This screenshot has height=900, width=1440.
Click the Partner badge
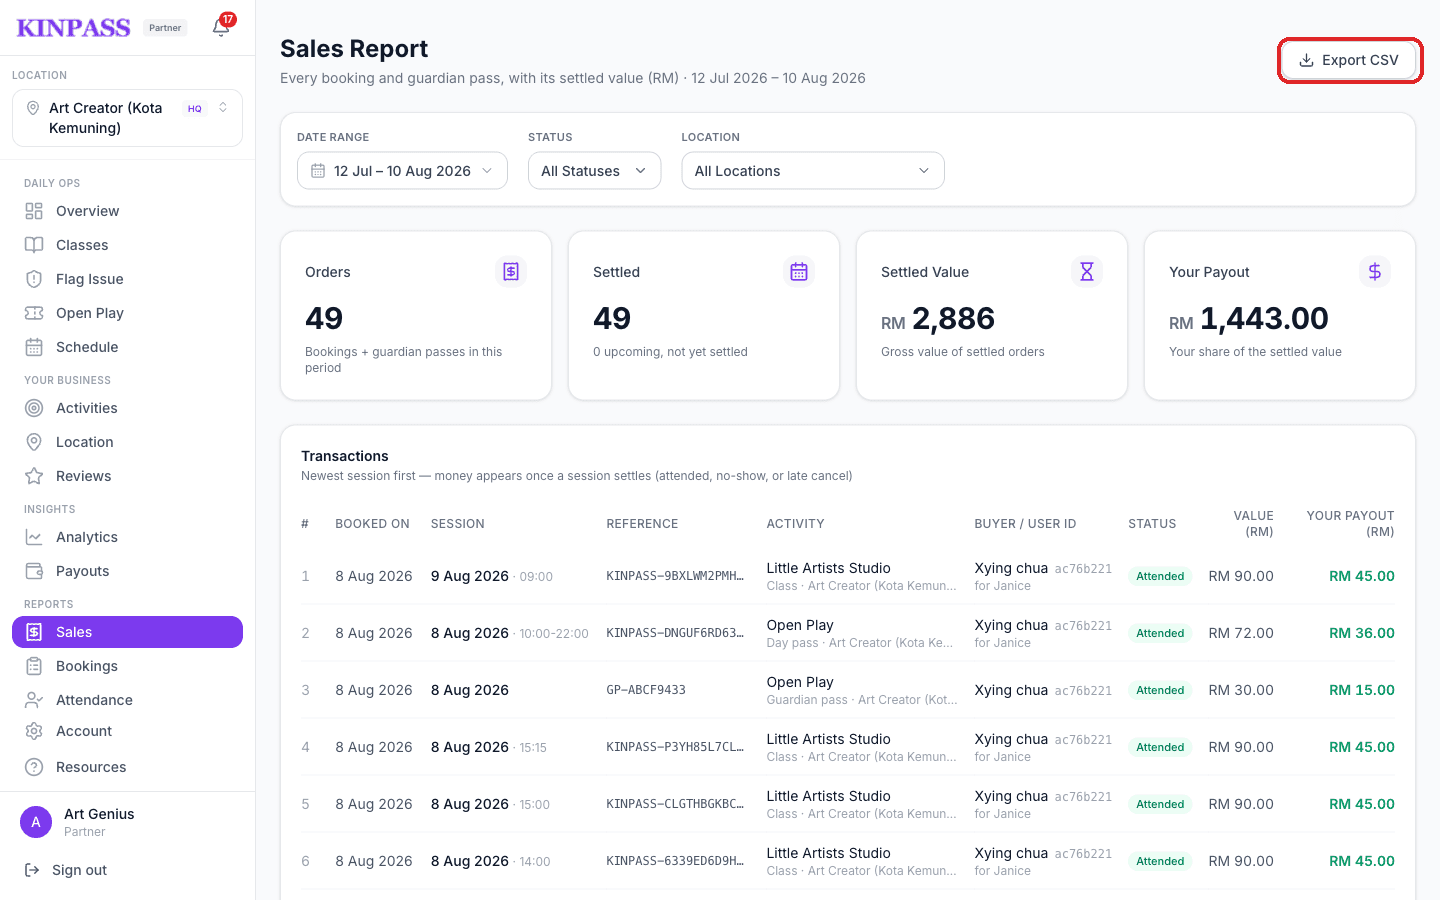pos(165,28)
